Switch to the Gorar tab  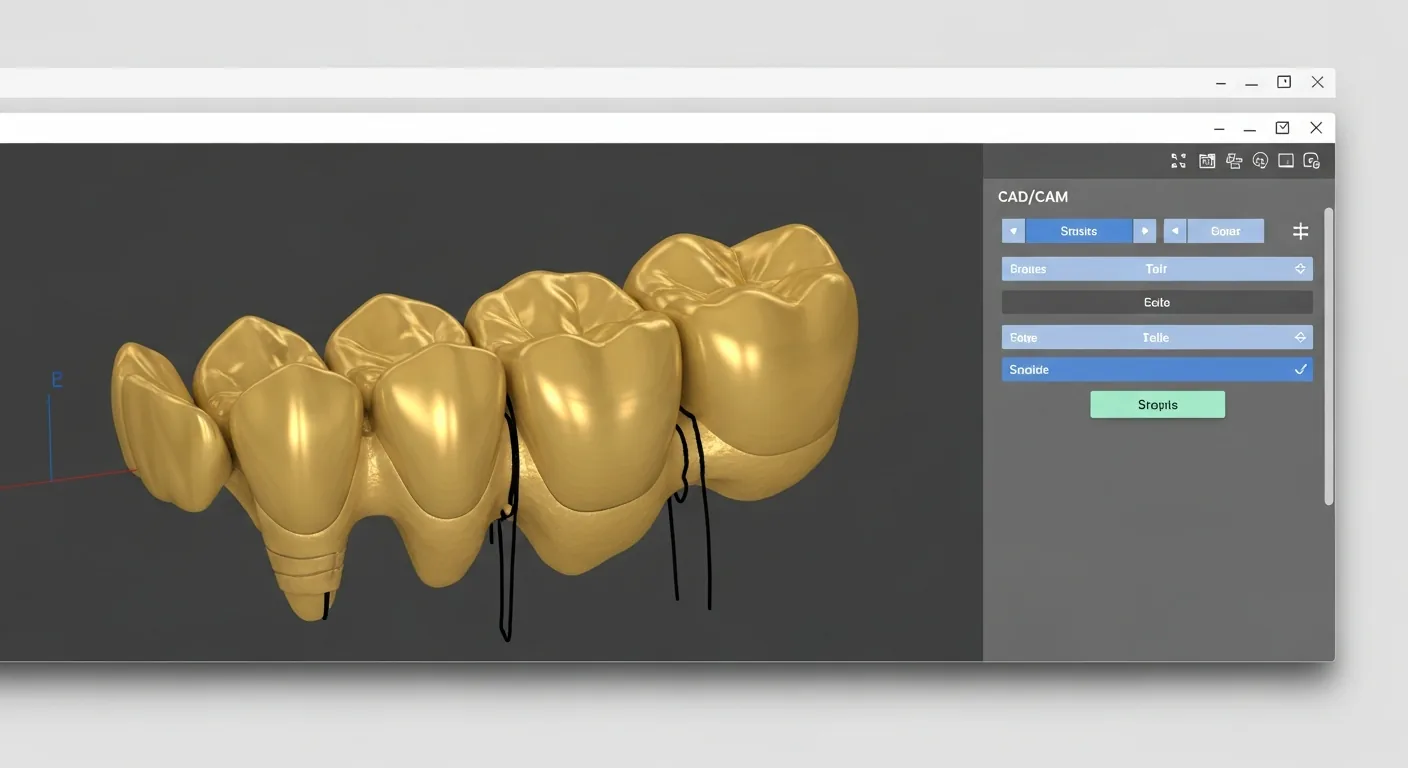[x=1226, y=231]
